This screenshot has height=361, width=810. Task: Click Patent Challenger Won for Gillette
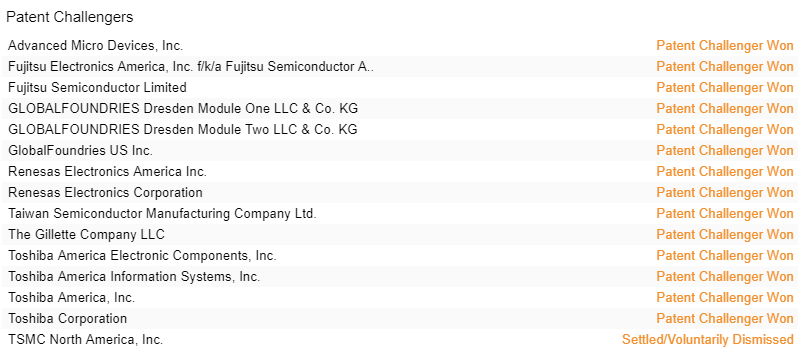click(x=725, y=235)
